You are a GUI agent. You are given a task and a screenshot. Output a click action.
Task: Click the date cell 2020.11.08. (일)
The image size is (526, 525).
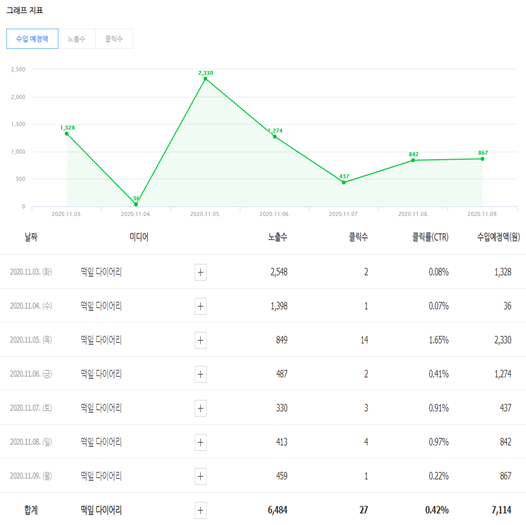click(31, 442)
